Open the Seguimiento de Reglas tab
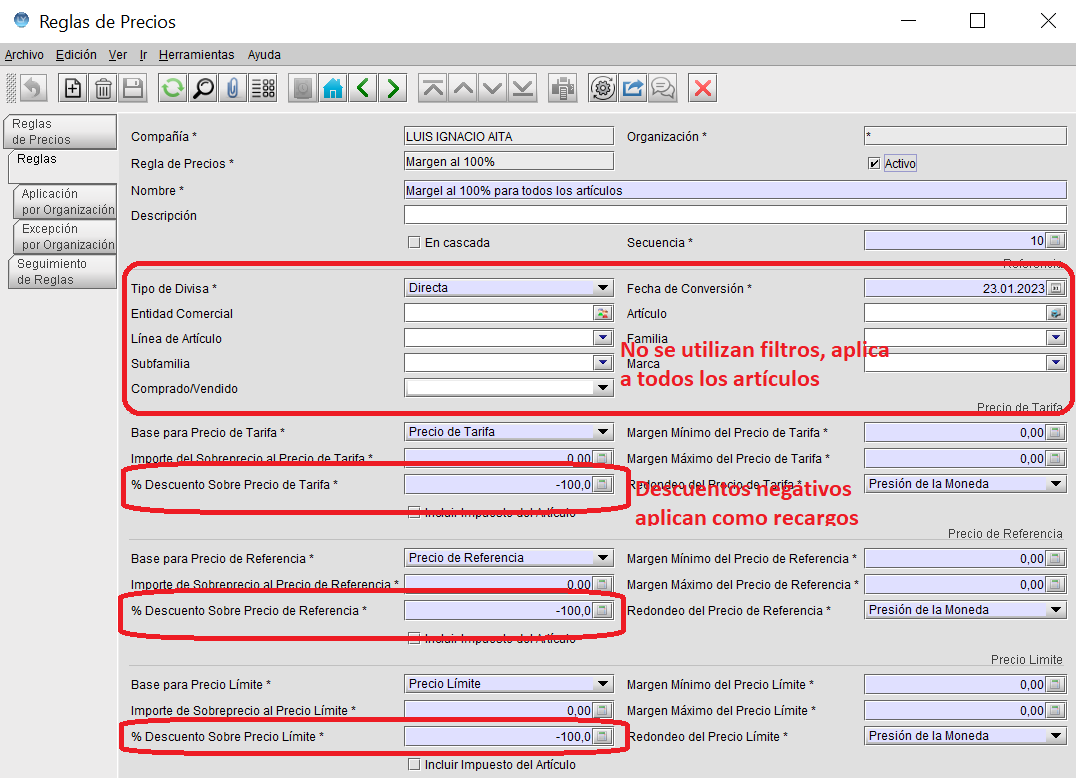 [62, 272]
